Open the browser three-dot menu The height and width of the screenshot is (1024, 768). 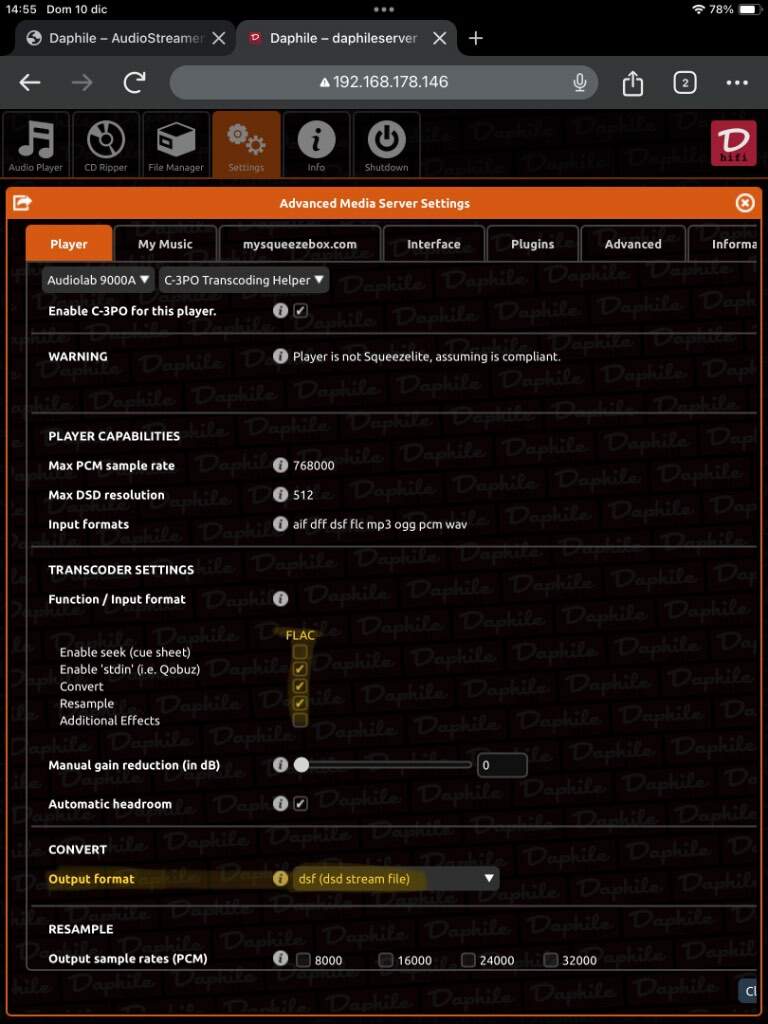click(x=737, y=82)
